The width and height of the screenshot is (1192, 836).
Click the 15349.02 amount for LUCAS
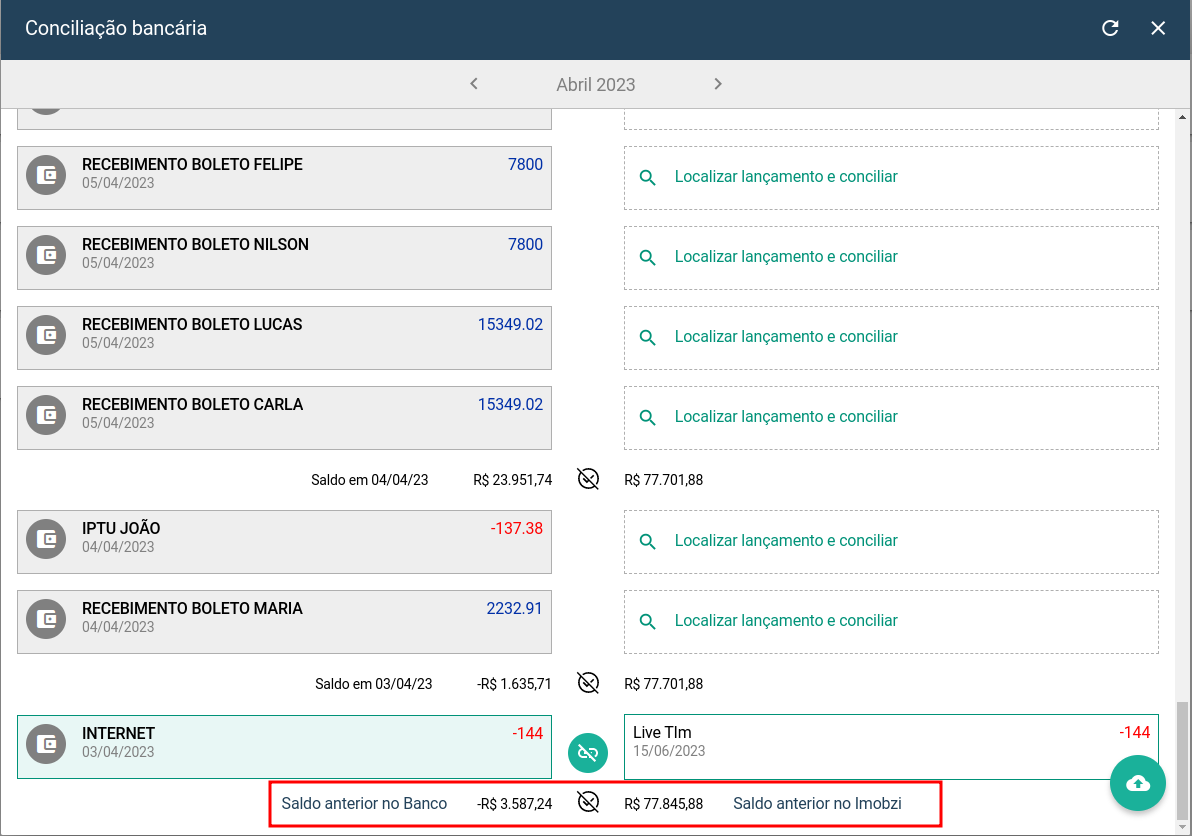click(x=510, y=325)
